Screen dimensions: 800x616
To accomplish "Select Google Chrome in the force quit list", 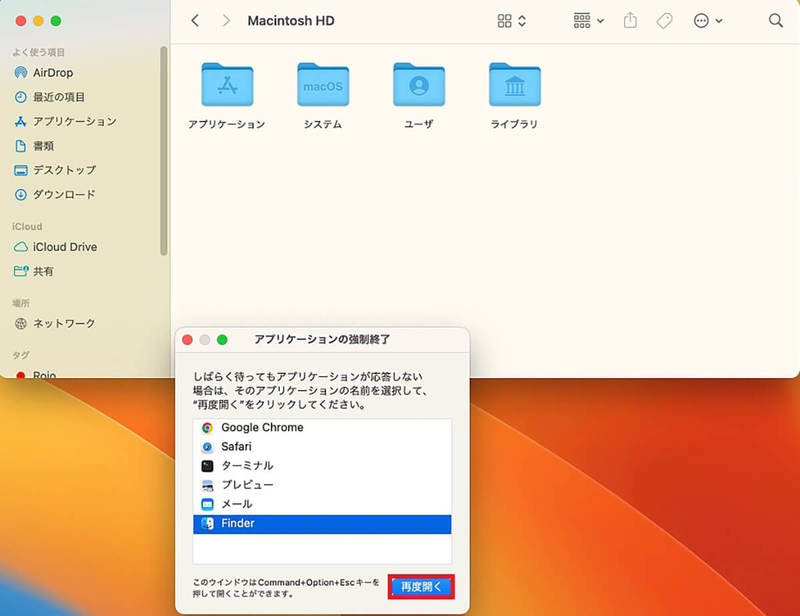I will click(x=322, y=428).
